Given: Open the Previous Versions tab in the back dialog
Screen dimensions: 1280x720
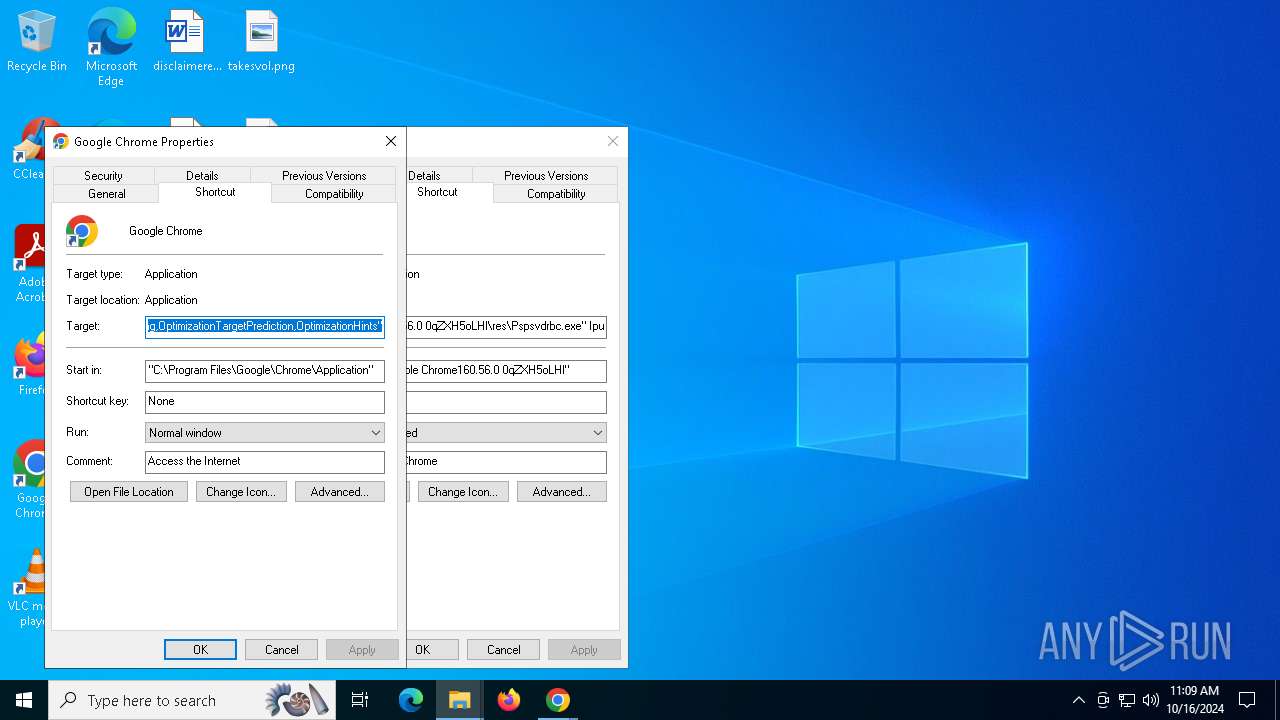Looking at the screenshot, I should tap(546, 175).
